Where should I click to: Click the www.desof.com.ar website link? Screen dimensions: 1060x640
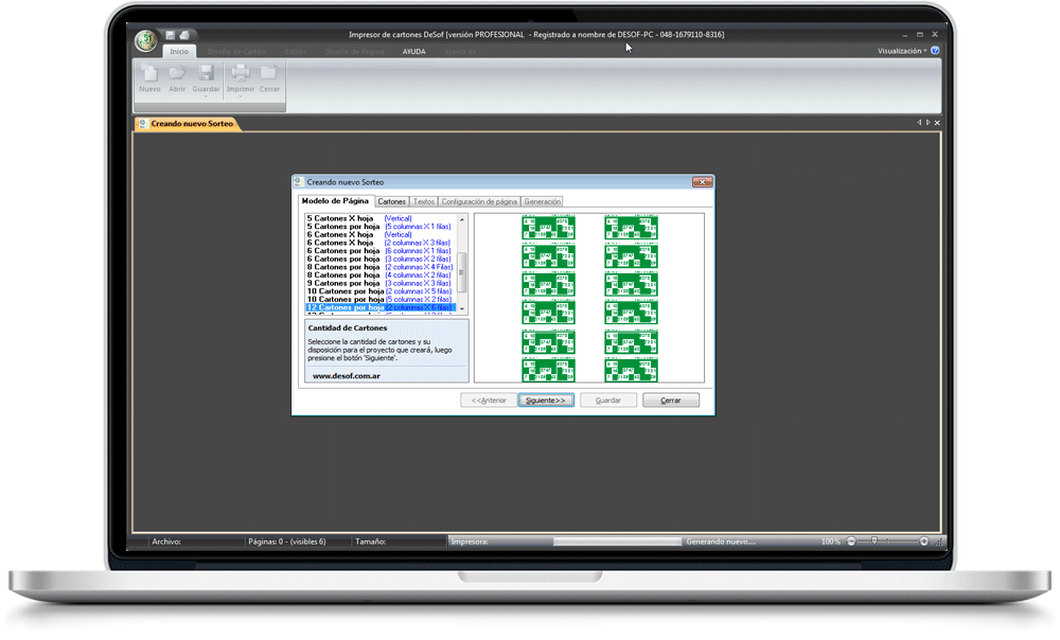pyautogui.click(x=346, y=376)
